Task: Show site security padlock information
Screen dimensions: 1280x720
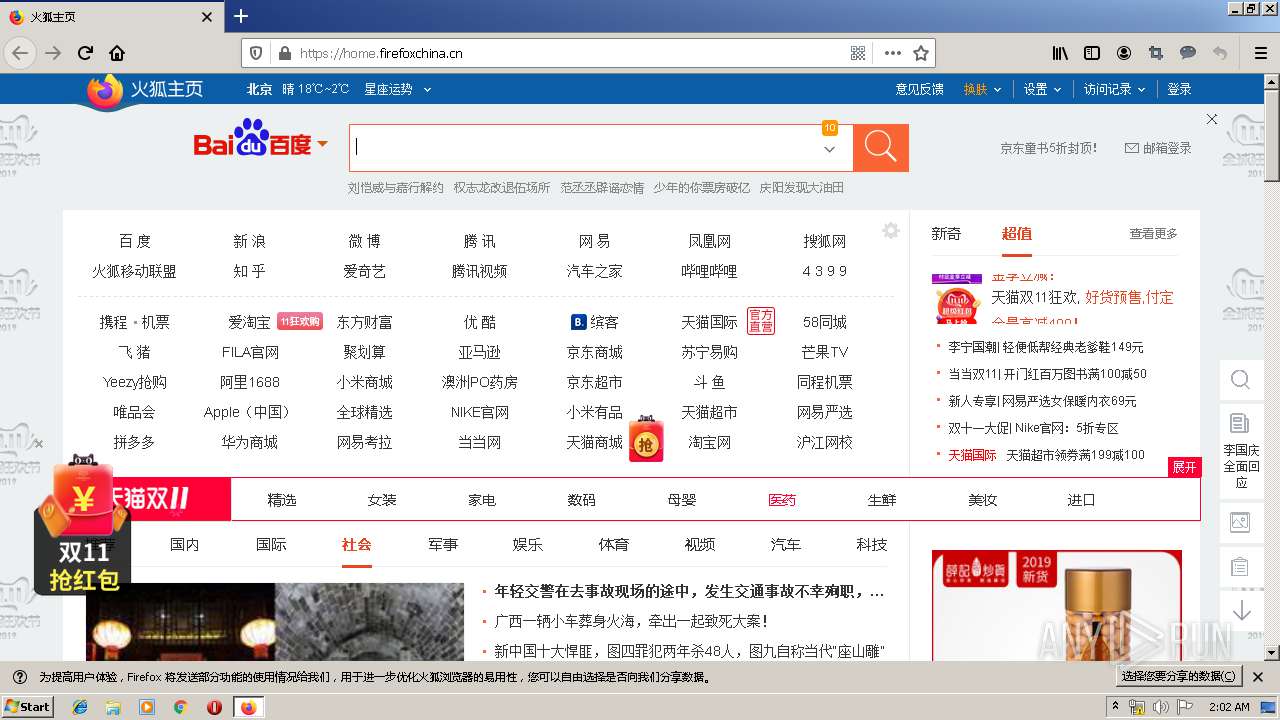Action: 284,53
